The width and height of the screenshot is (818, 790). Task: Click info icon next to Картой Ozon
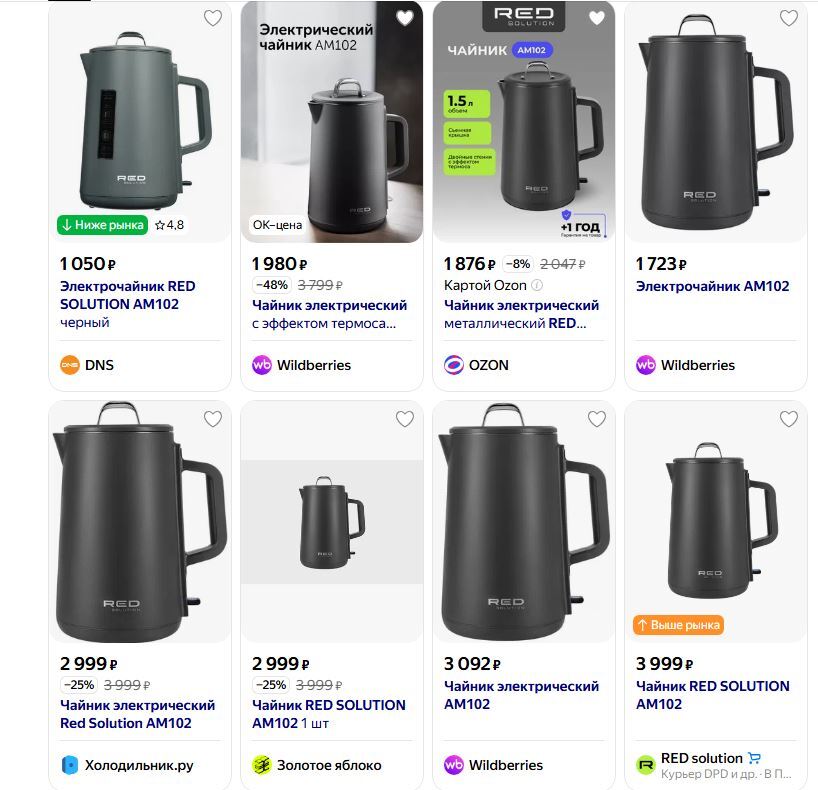coord(537,285)
